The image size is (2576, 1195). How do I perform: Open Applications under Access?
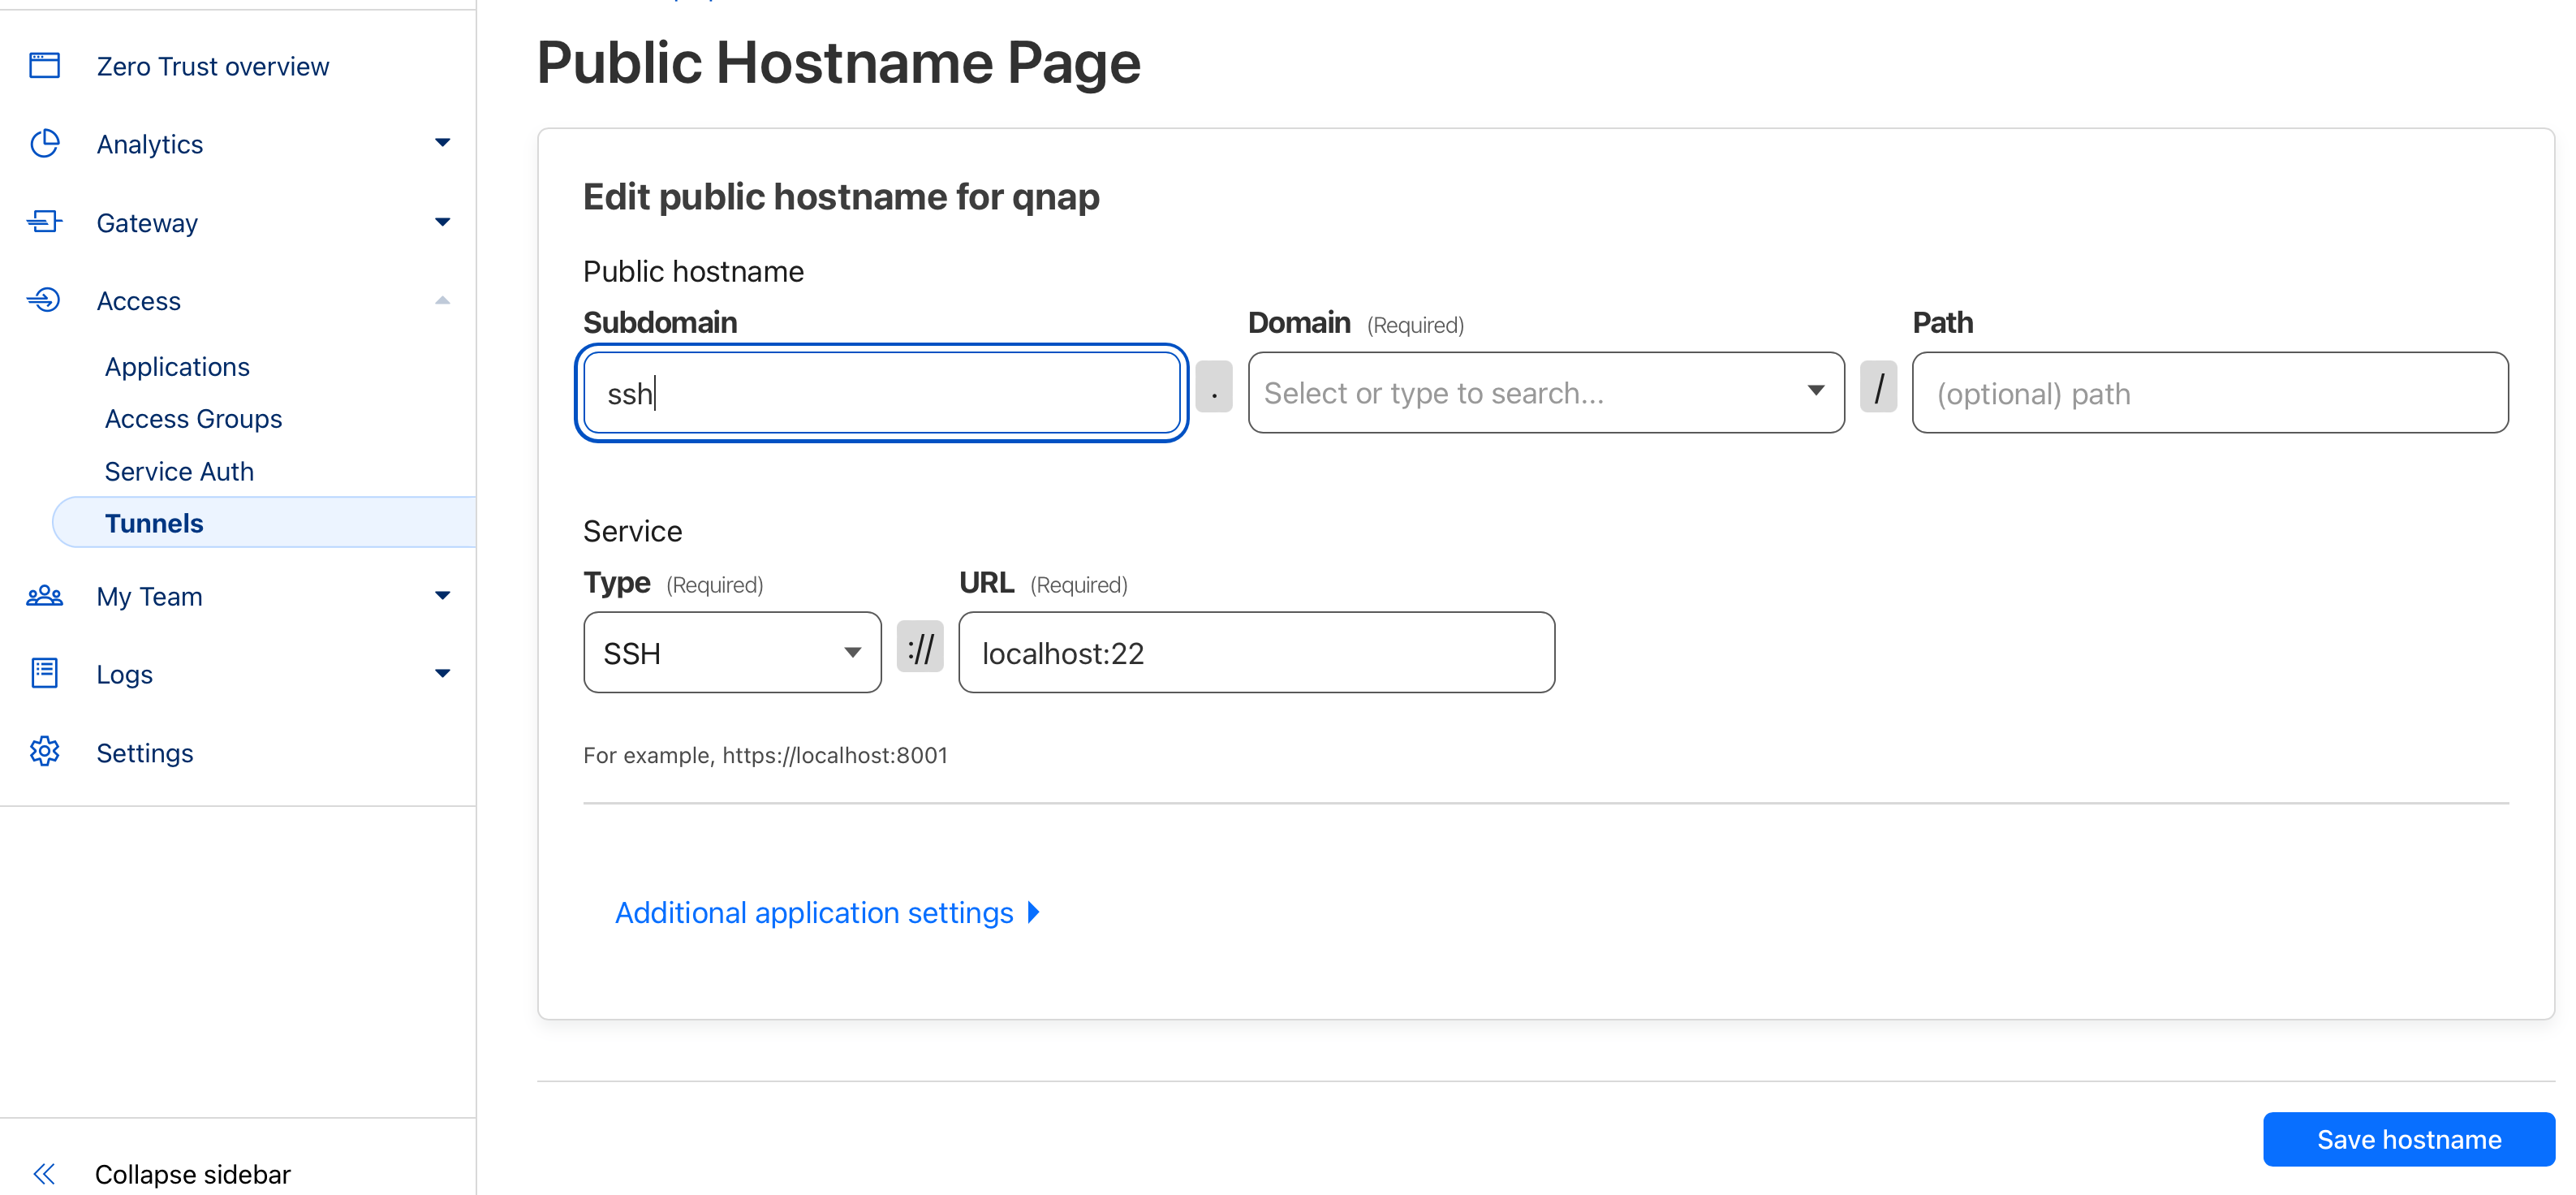[x=177, y=367]
